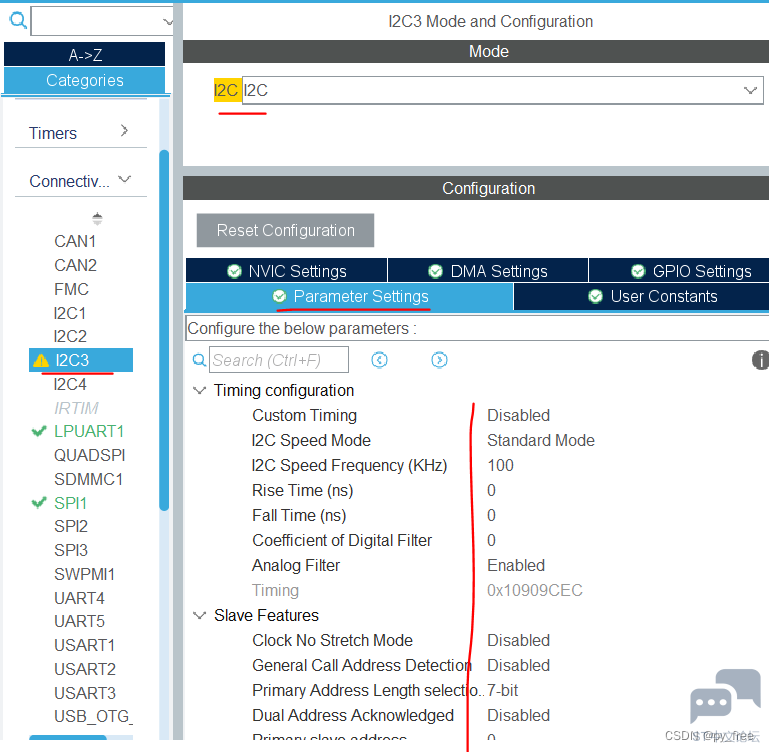Open the I2C mode dropdown
The height and width of the screenshot is (752, 769).
(503, 90)
